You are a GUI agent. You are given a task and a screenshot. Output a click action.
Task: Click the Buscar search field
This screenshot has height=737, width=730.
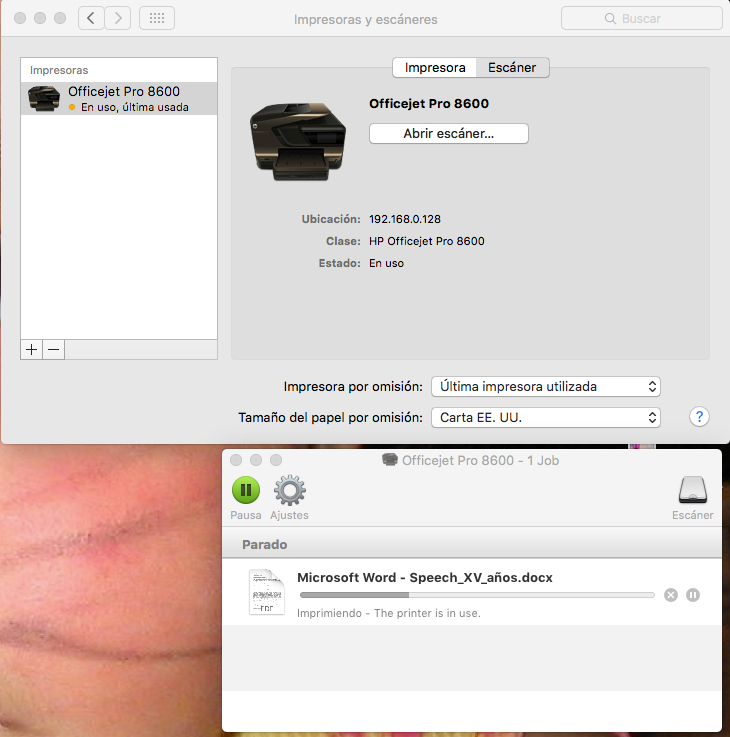tap(642, 18)
